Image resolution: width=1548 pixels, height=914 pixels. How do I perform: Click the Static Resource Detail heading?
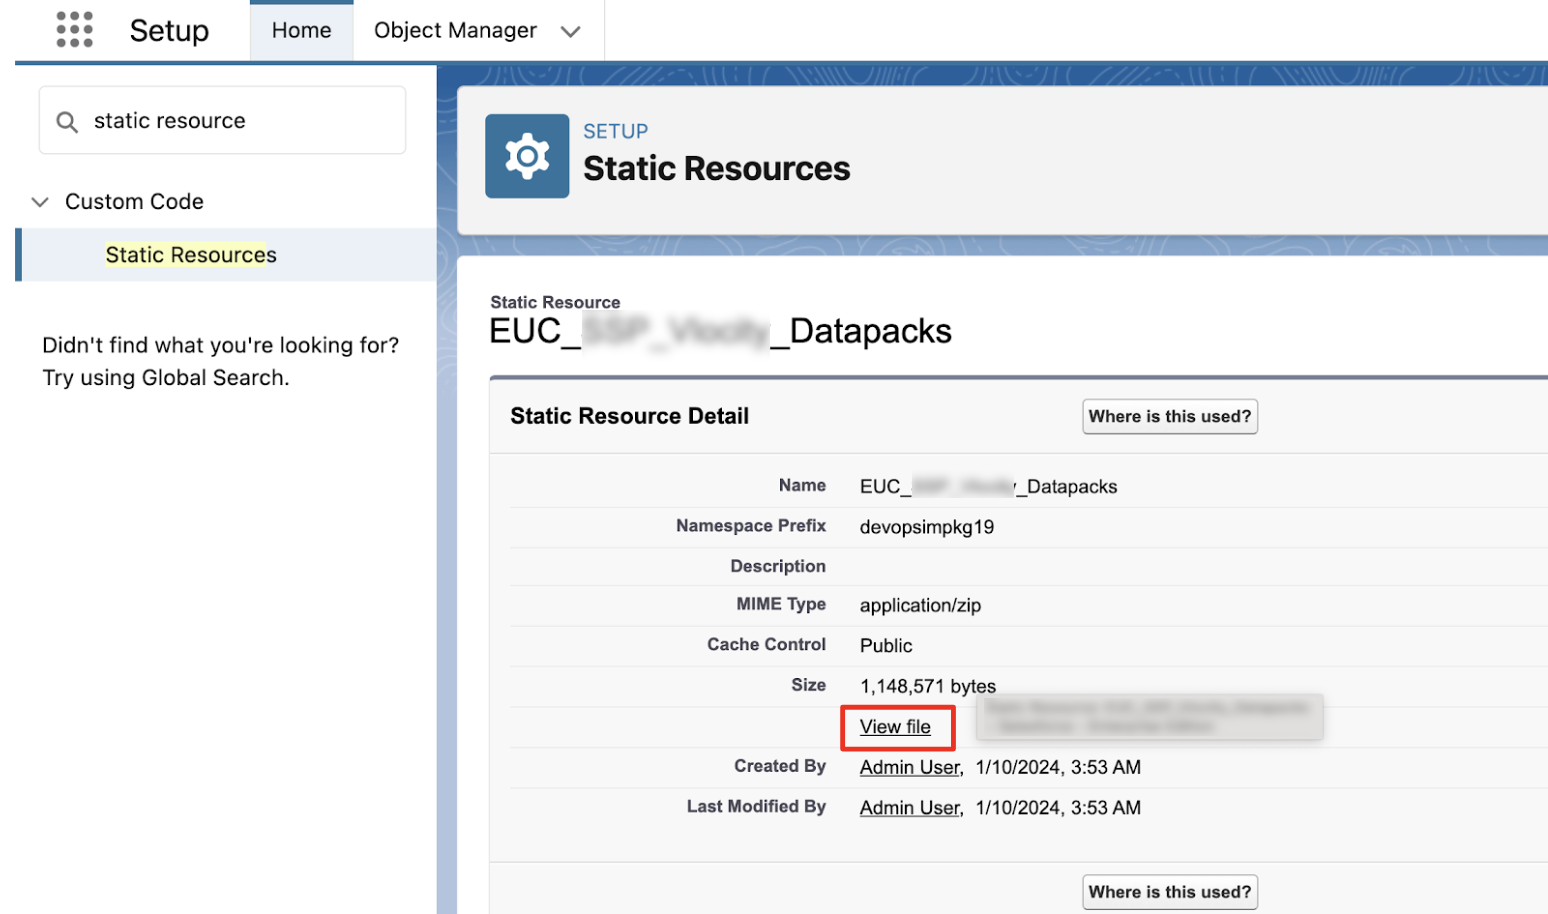click(629, 416)
